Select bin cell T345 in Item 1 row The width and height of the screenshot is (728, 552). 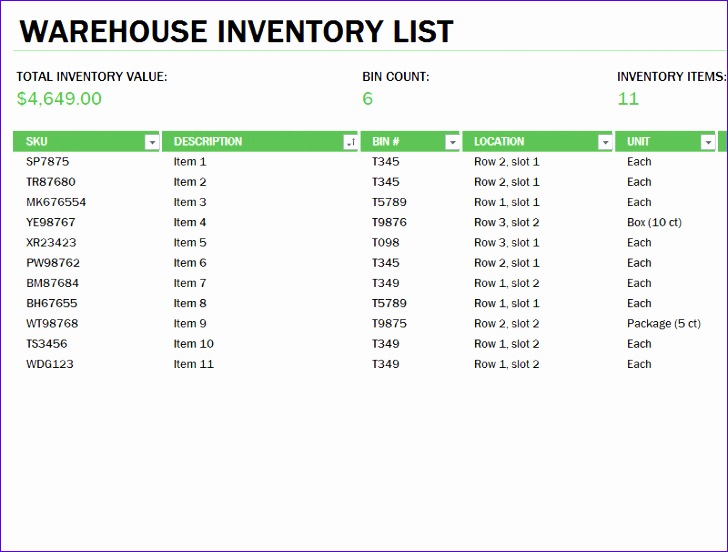point(385,162)
